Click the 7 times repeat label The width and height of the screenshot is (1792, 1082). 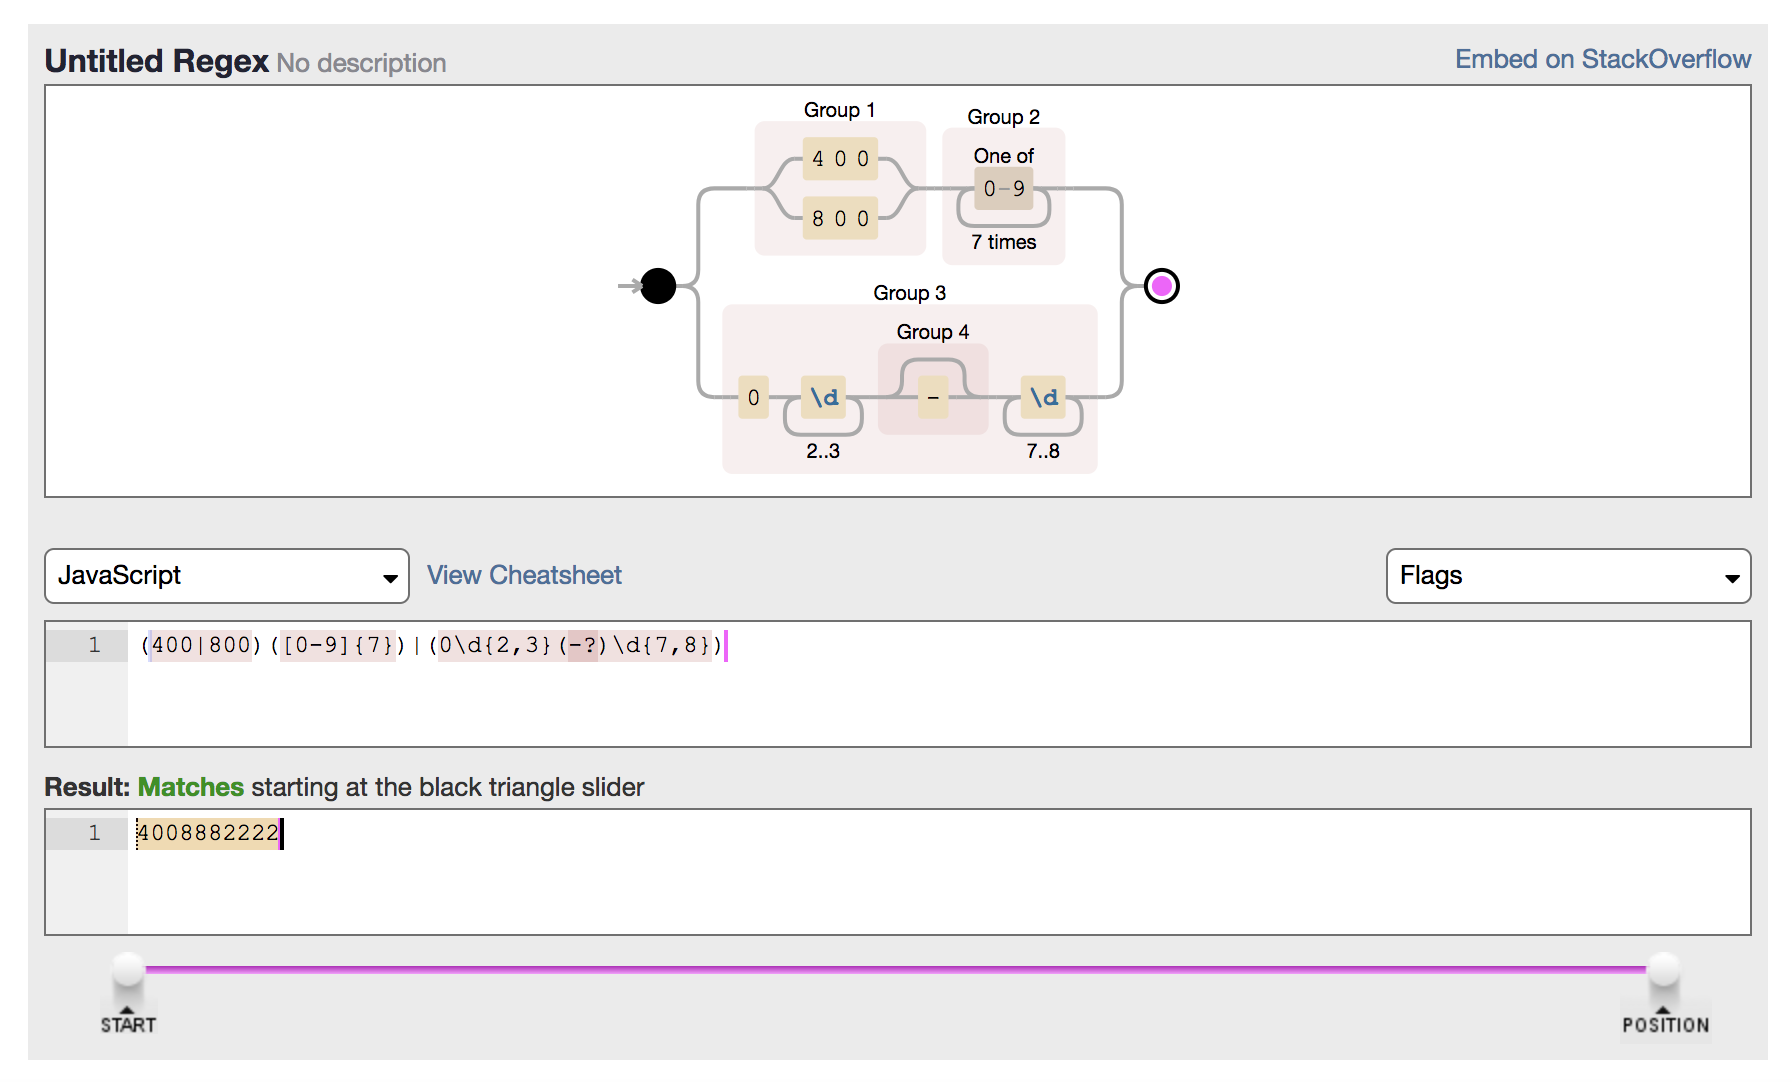(1004, 242)
